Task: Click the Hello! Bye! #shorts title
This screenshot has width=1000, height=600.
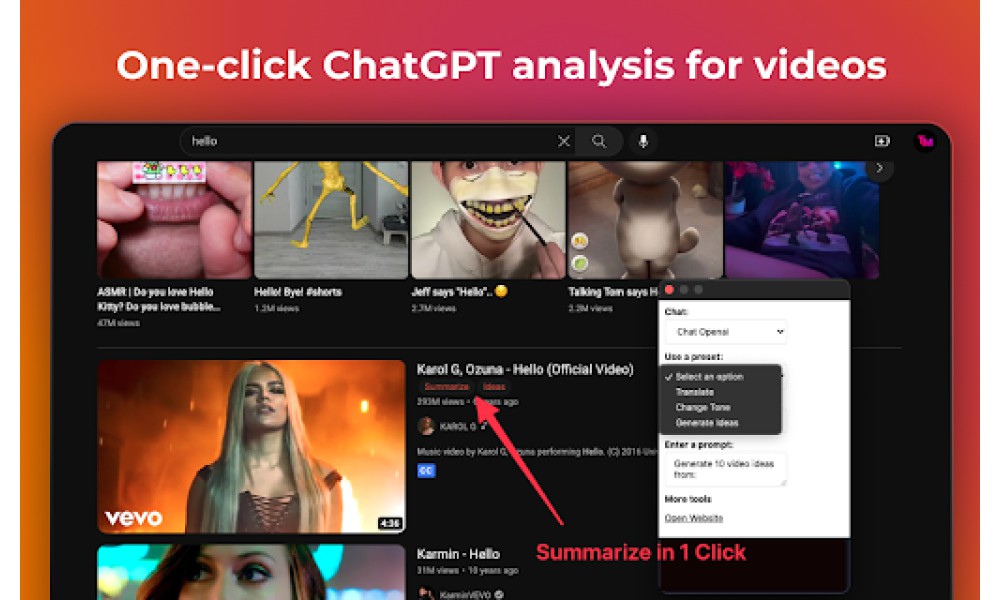Action: [298, 292]
